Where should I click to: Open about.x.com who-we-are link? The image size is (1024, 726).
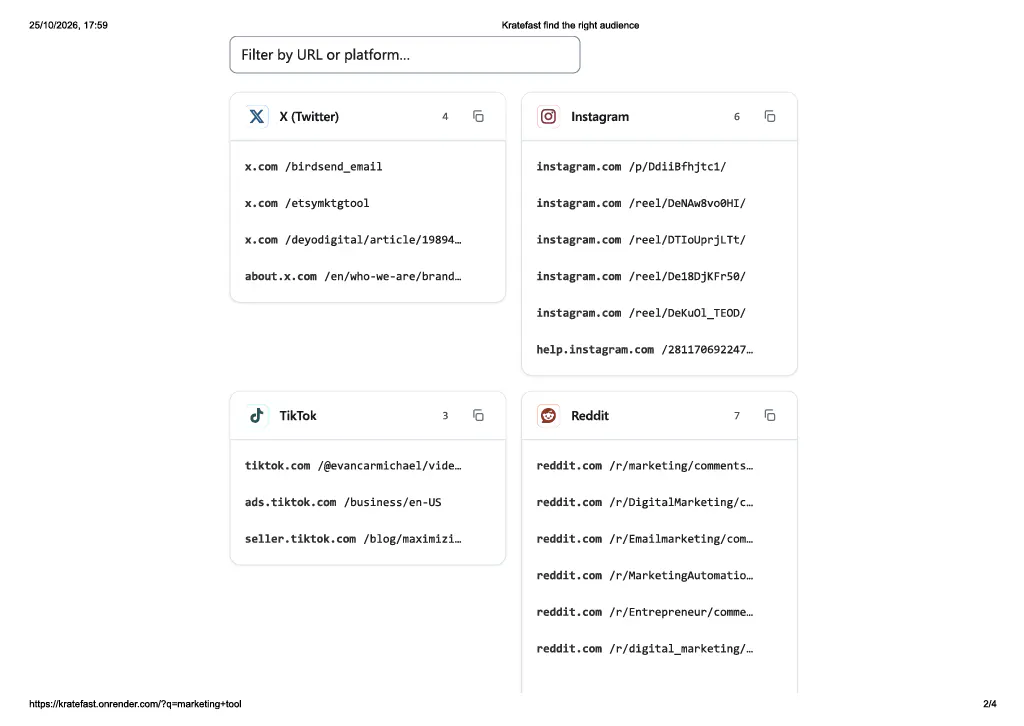(x=353, y=276)
